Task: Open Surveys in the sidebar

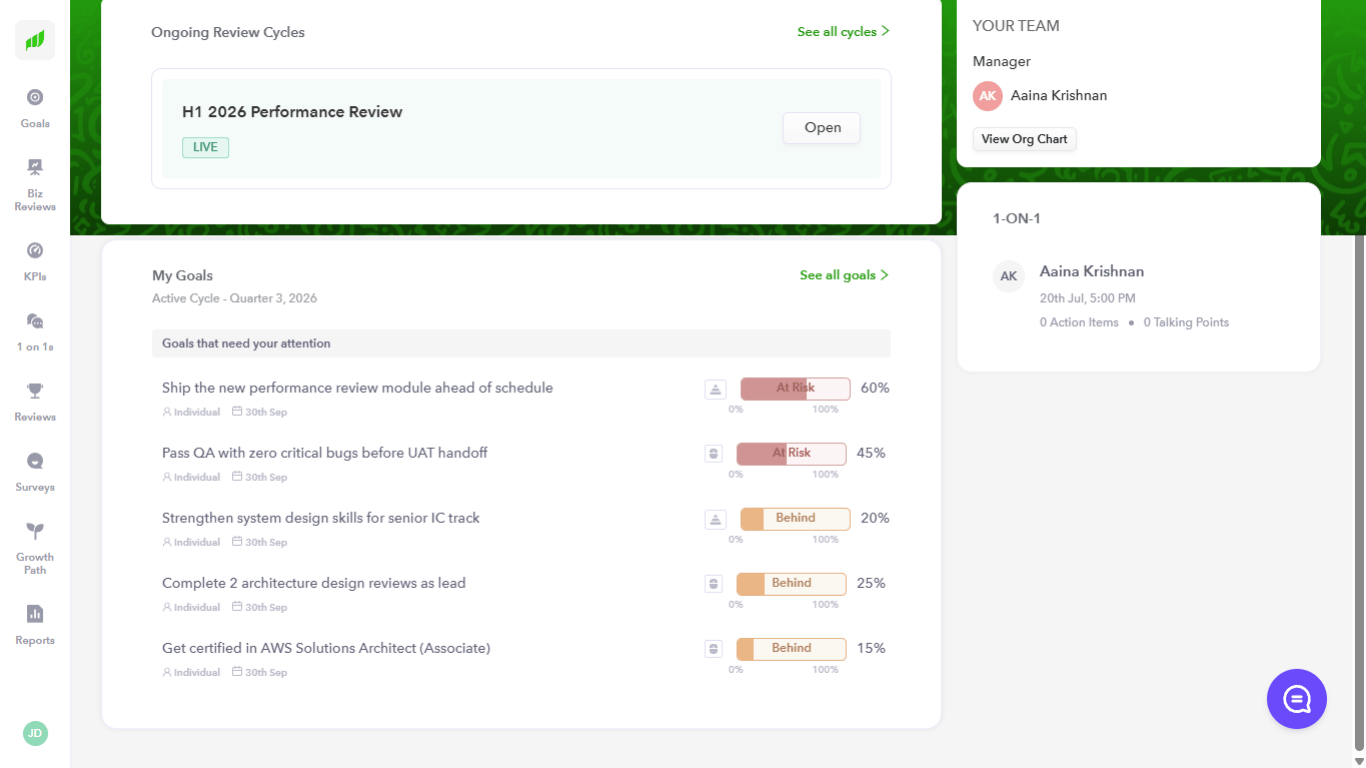Action: click(35, 472)
